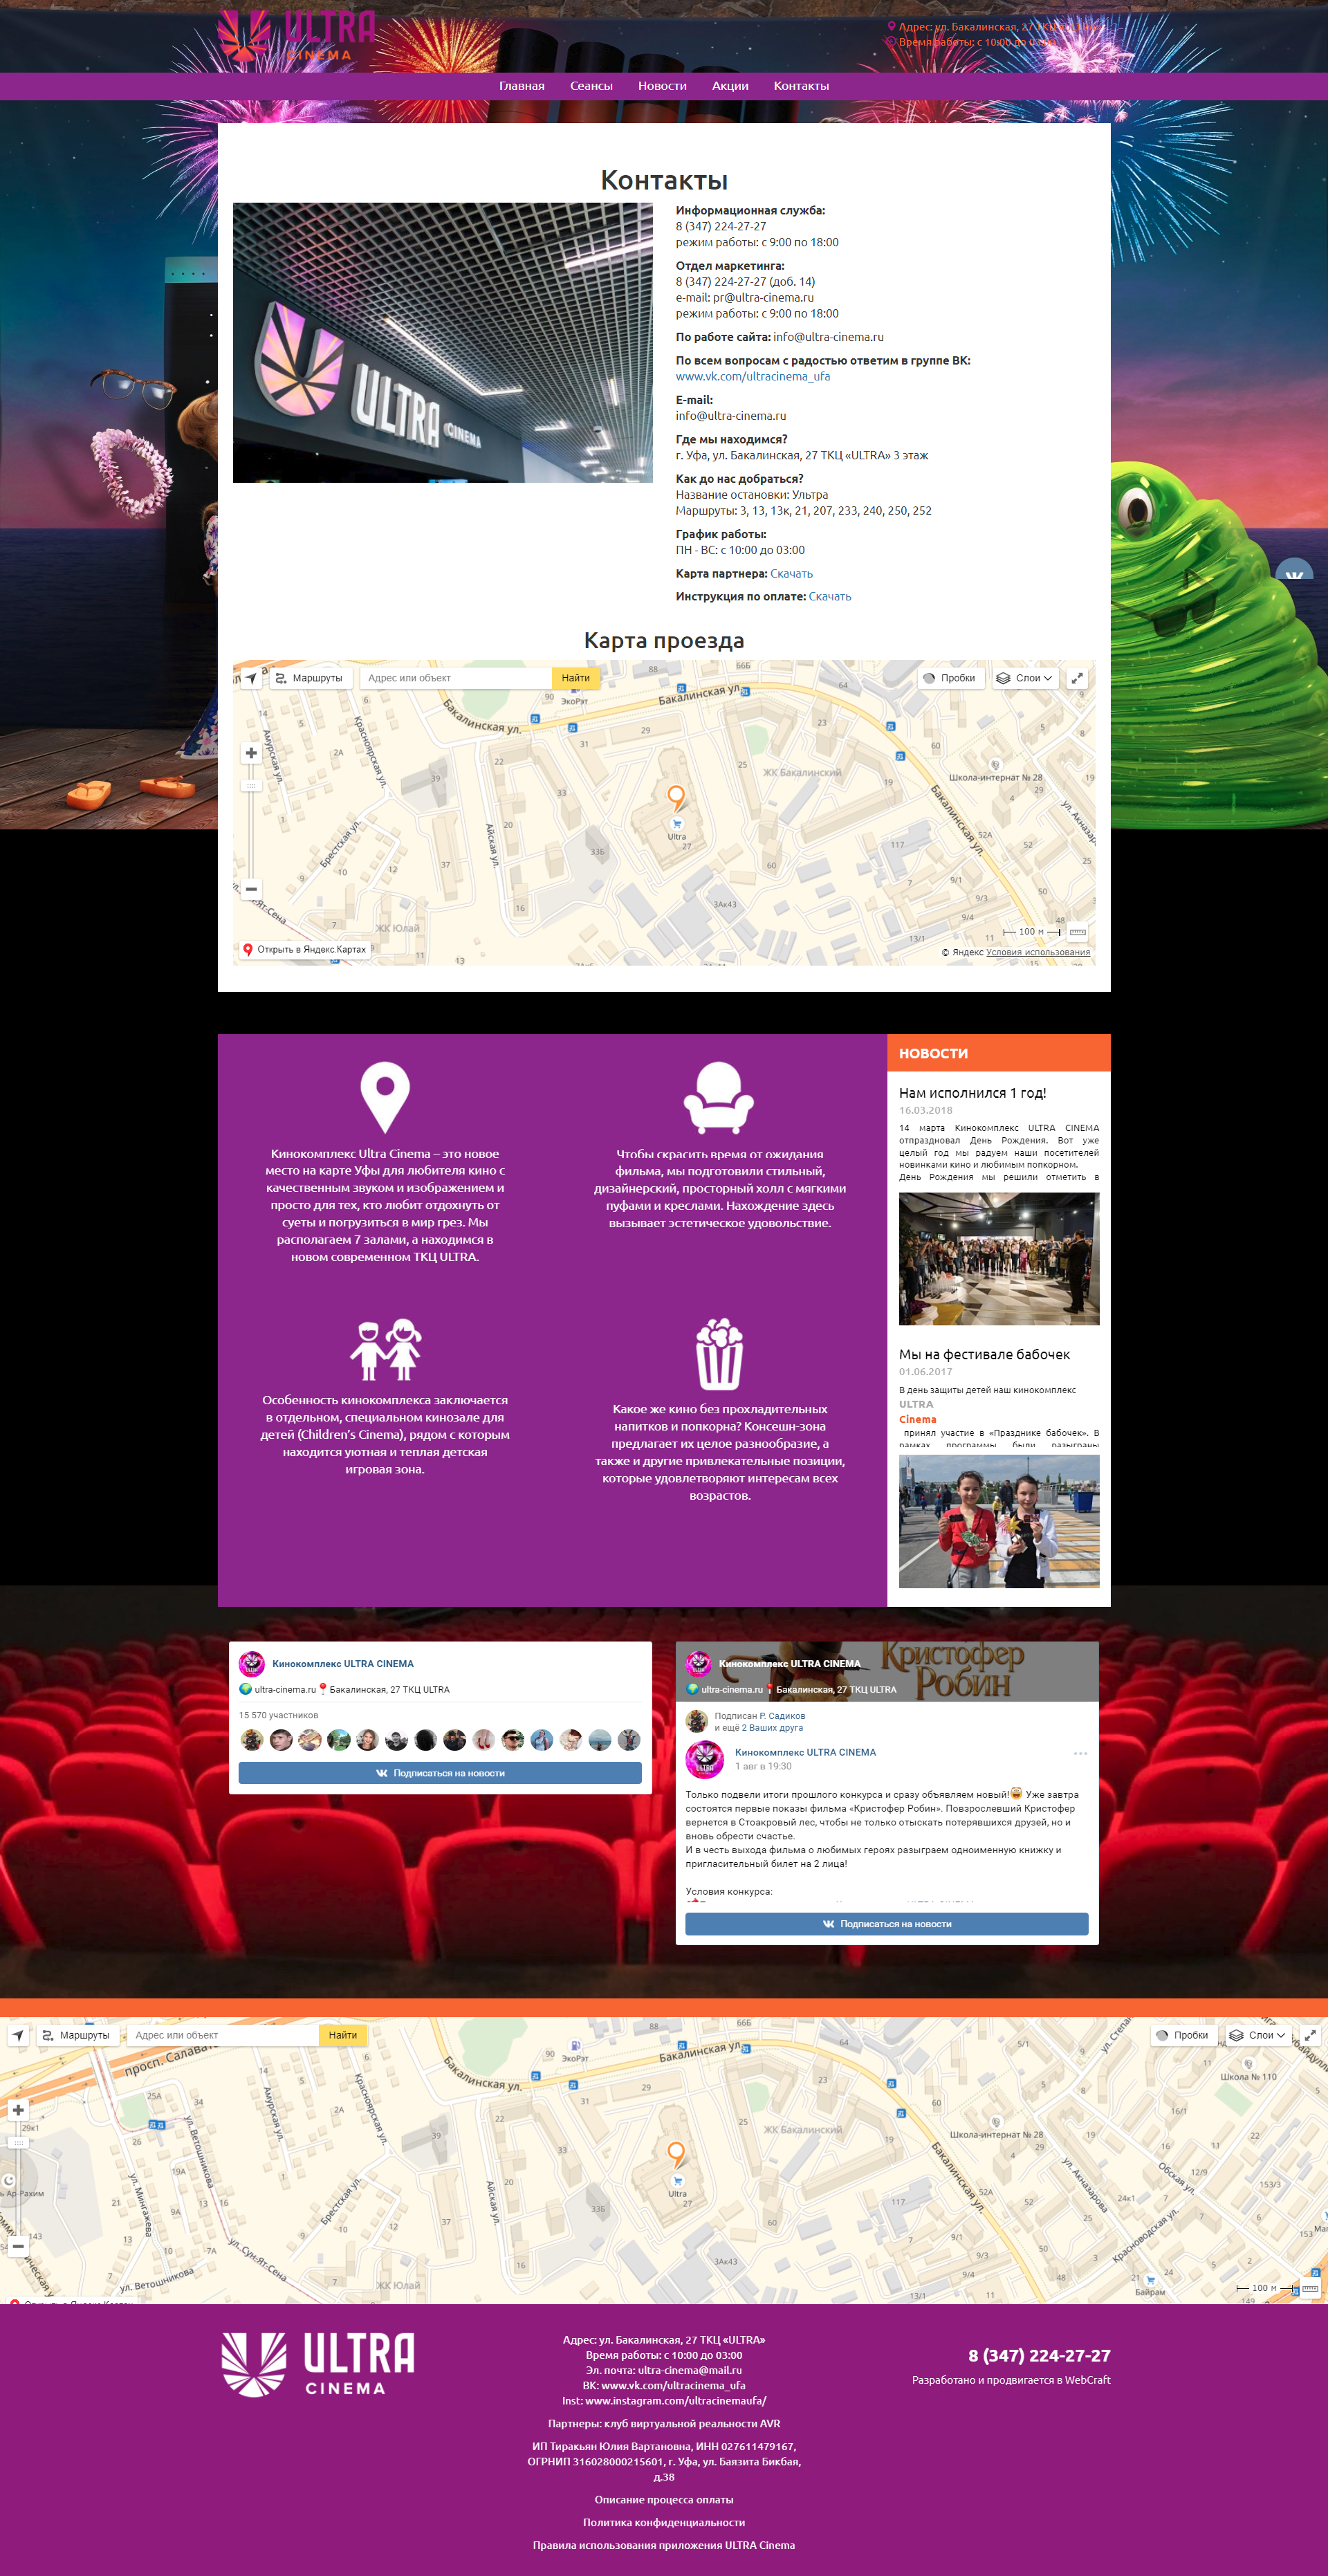
Task: Open upper map in Яндекс Картах
Action: point(305,950)
